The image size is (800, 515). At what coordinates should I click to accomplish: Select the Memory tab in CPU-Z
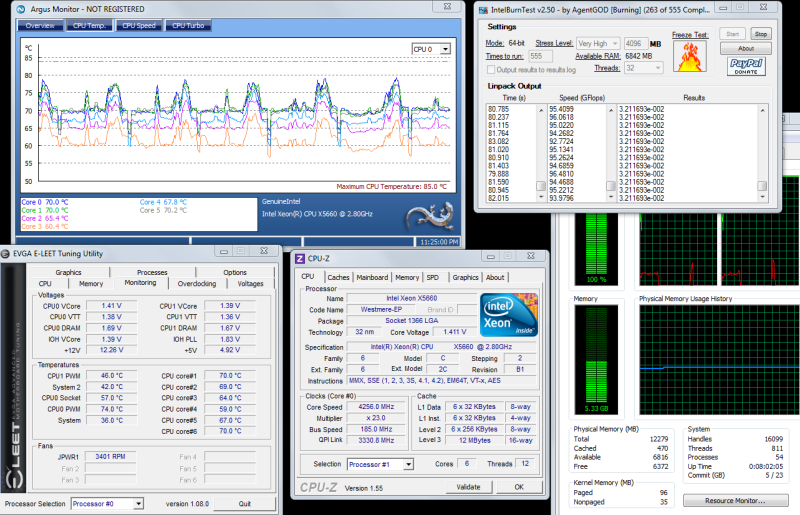(407, 277)
